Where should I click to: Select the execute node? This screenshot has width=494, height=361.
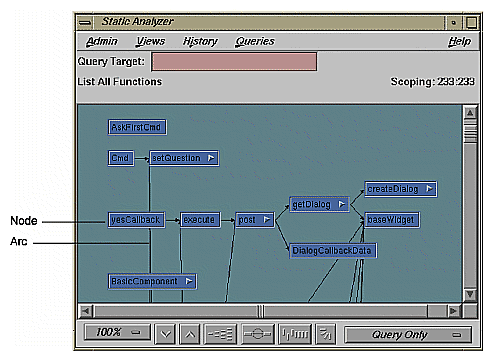pyautogui.click(x=200, y=220)
